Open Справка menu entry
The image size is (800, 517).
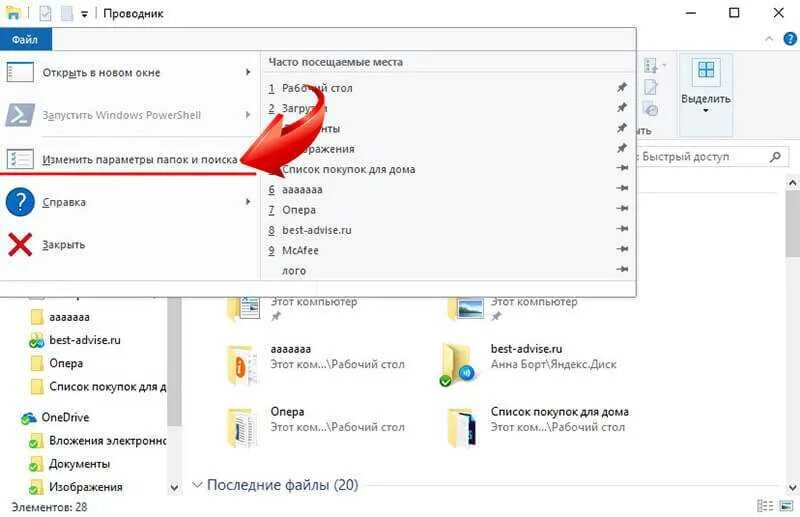(64, 202)
